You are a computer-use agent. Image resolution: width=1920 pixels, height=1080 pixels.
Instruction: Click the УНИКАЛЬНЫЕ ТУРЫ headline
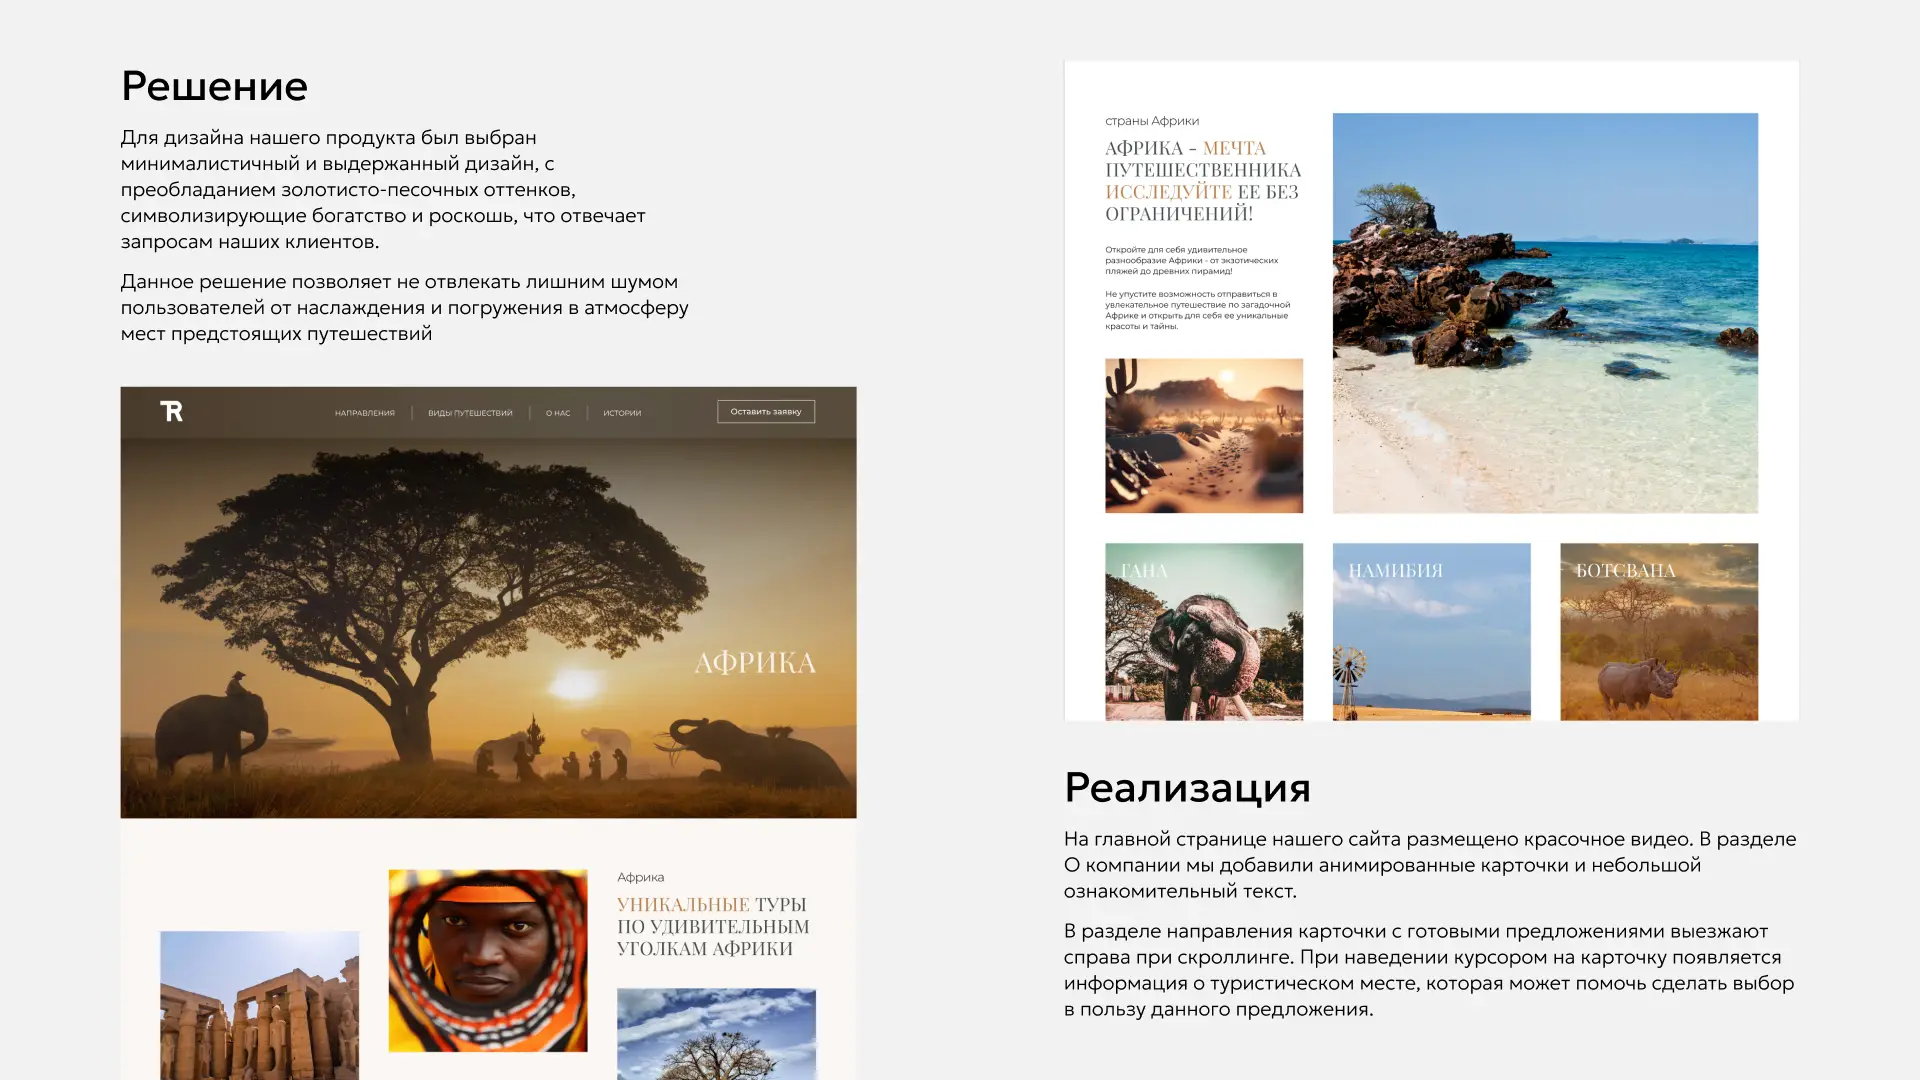tap(713, 927)
